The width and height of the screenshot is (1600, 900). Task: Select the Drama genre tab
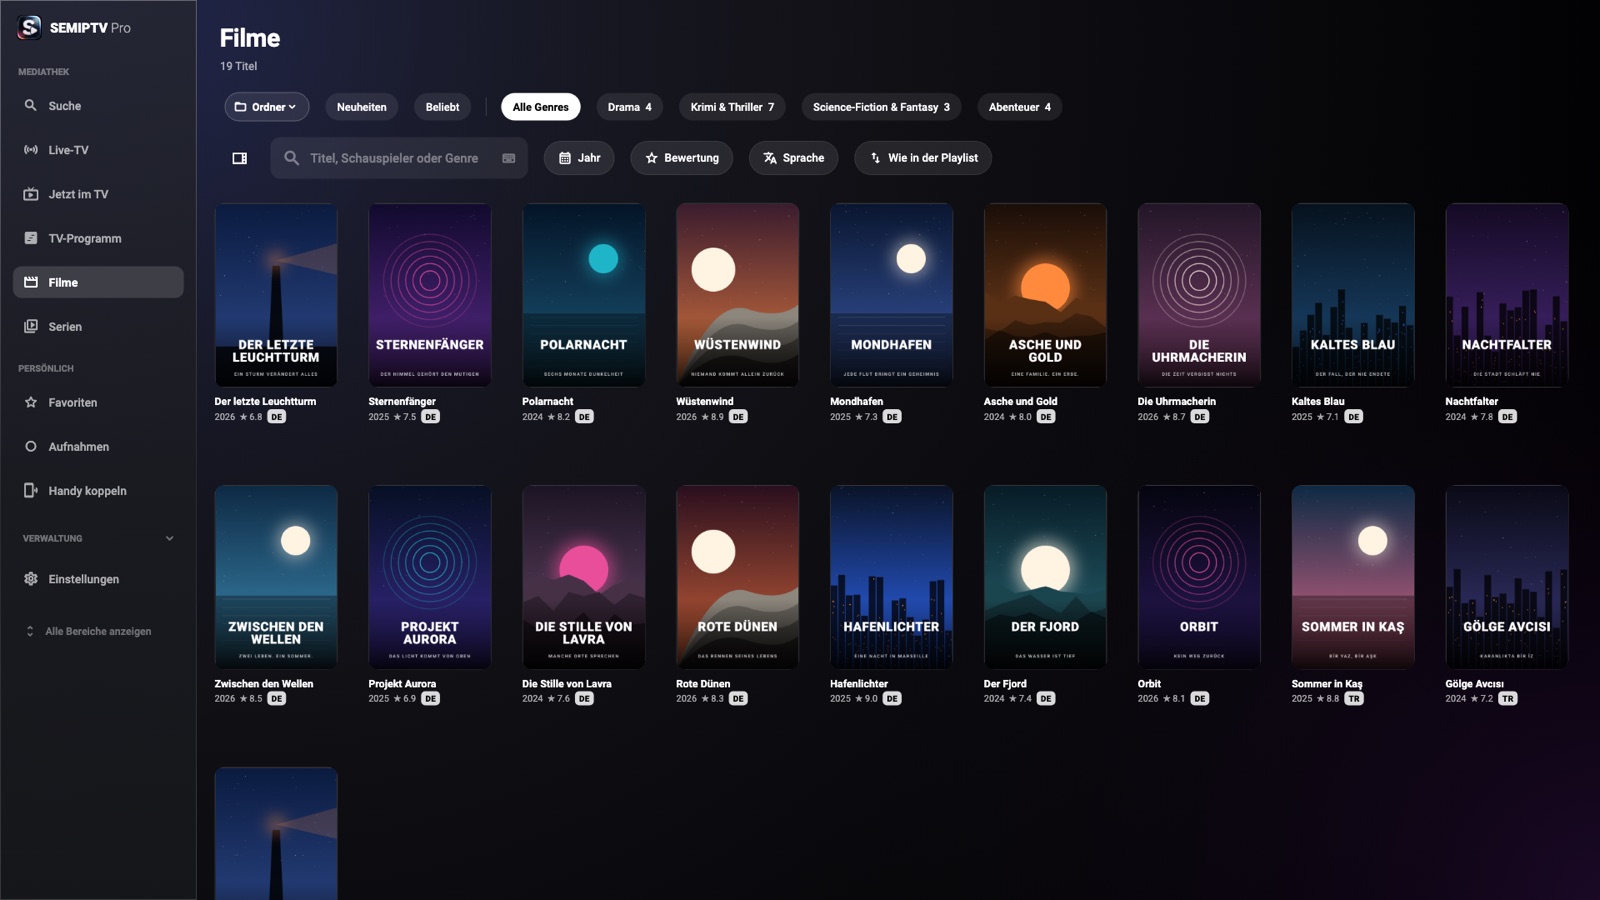click(629, 107)
